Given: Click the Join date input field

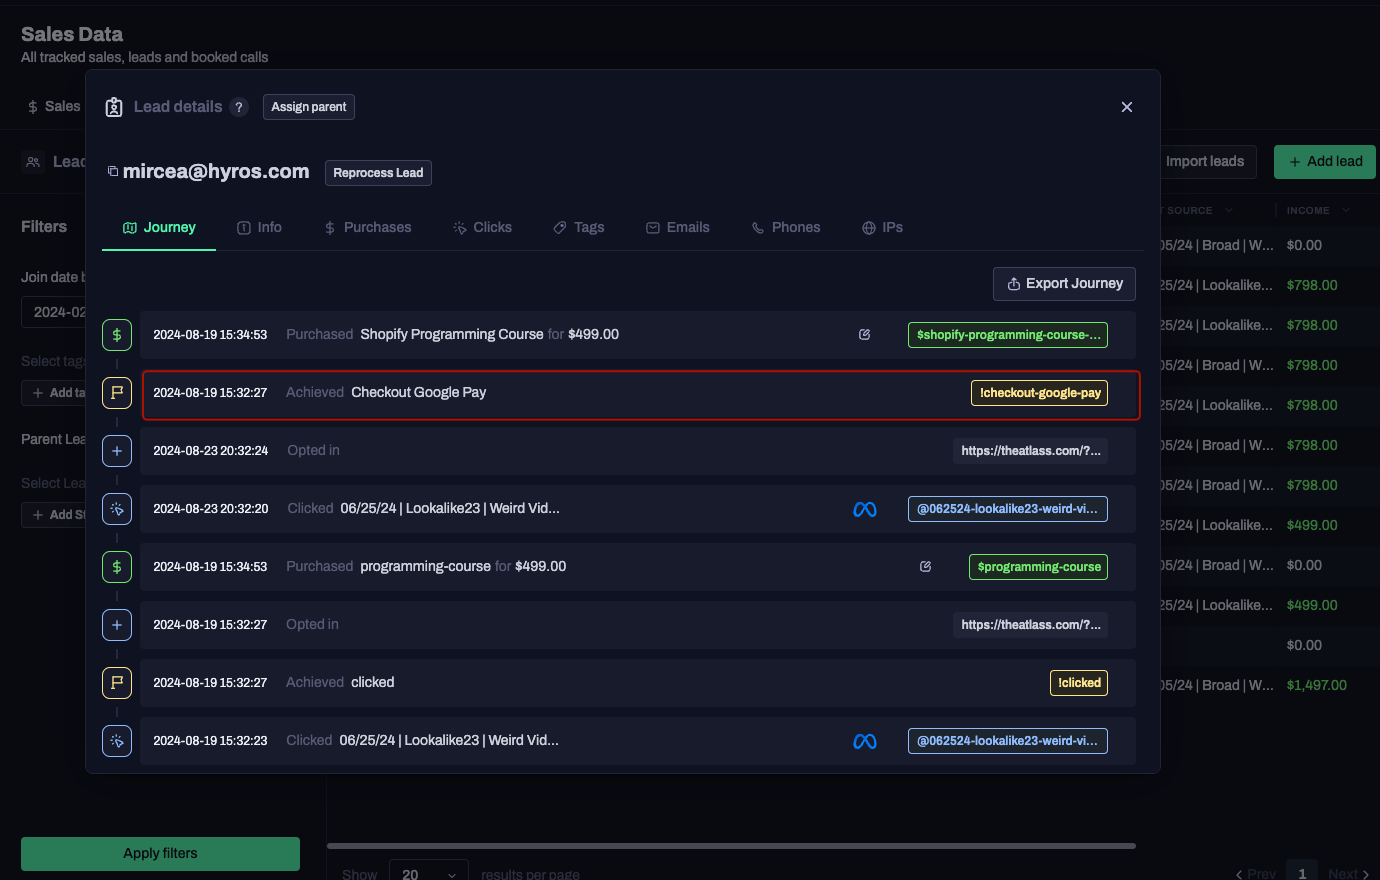Looking at the screenshot, I should click(x=54, y=312).
